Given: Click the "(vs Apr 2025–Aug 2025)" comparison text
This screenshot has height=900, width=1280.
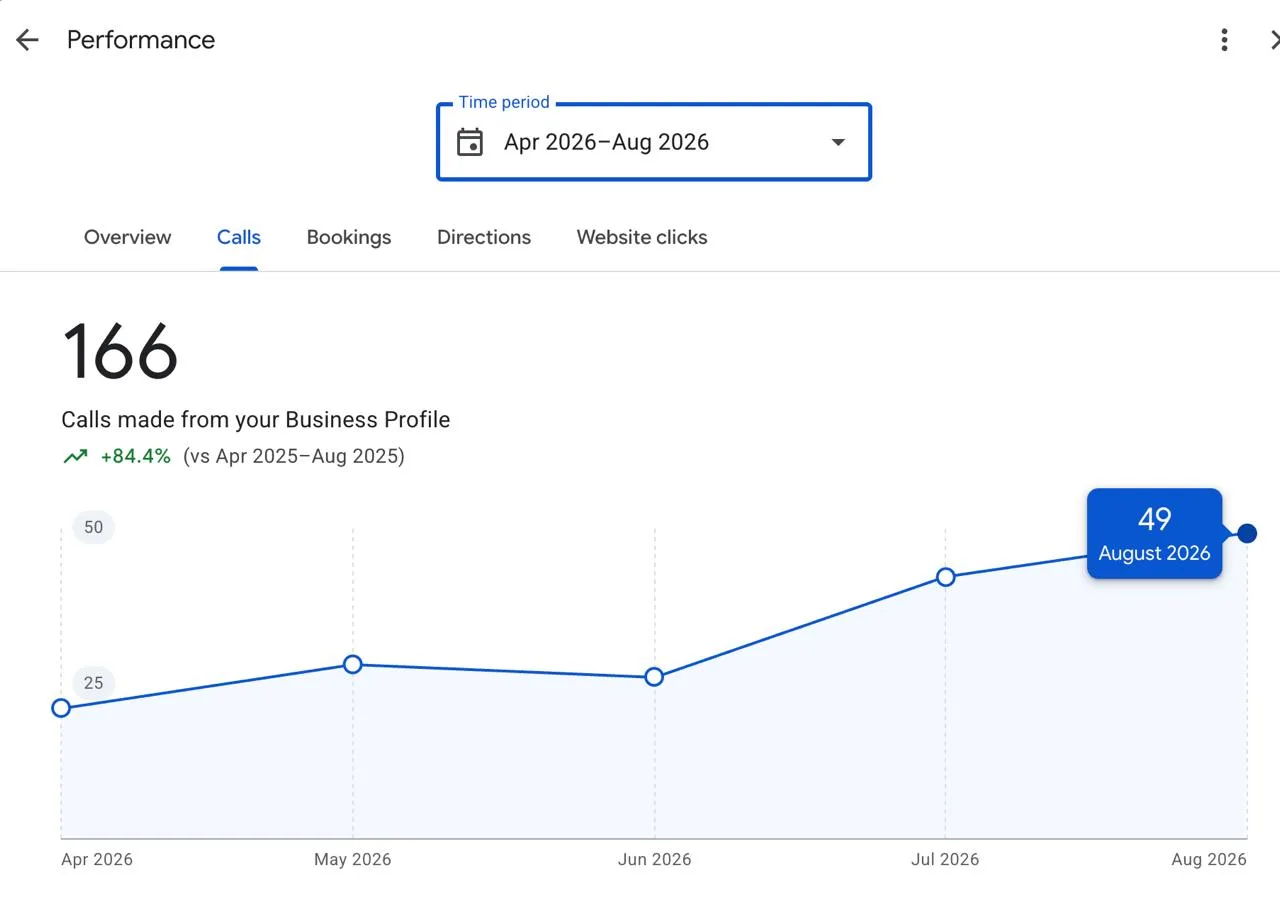Looking at the screenshot, I should (294, 456).
